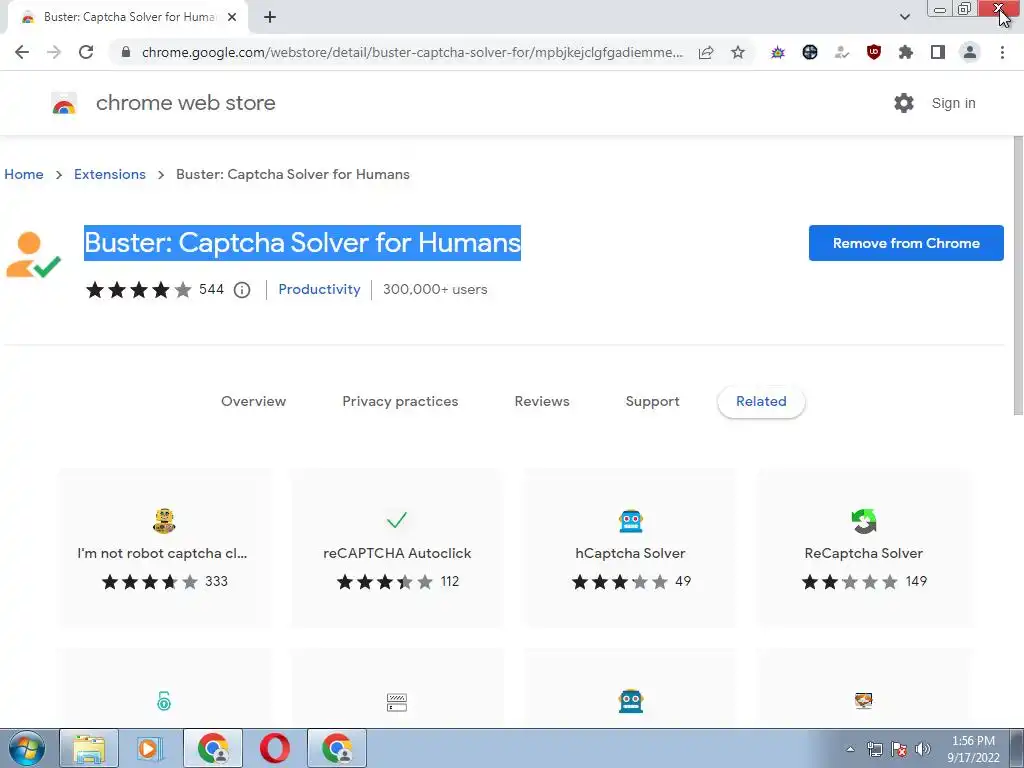Open hCaptcha Solver card title
This screenshot has height=768, width=1024.
(x=630, y=553)
